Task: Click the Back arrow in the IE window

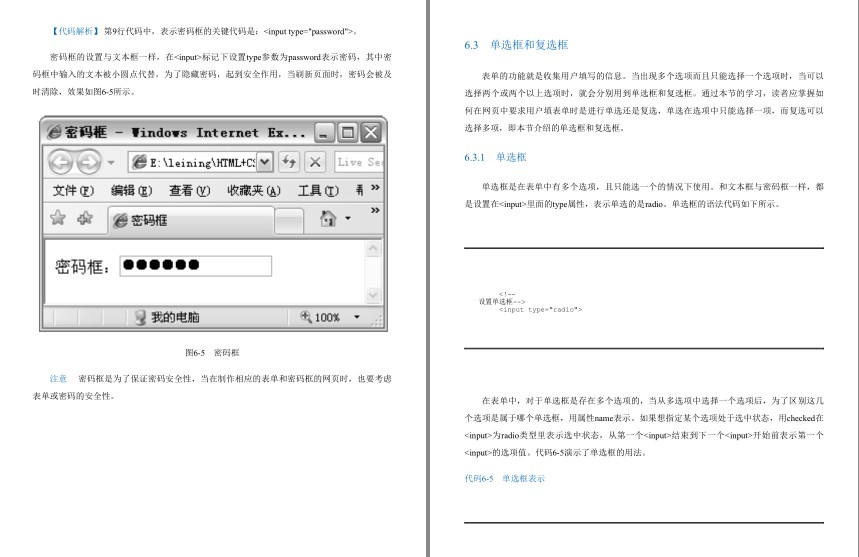Action: pyautogui.click(x=60, y=162)
